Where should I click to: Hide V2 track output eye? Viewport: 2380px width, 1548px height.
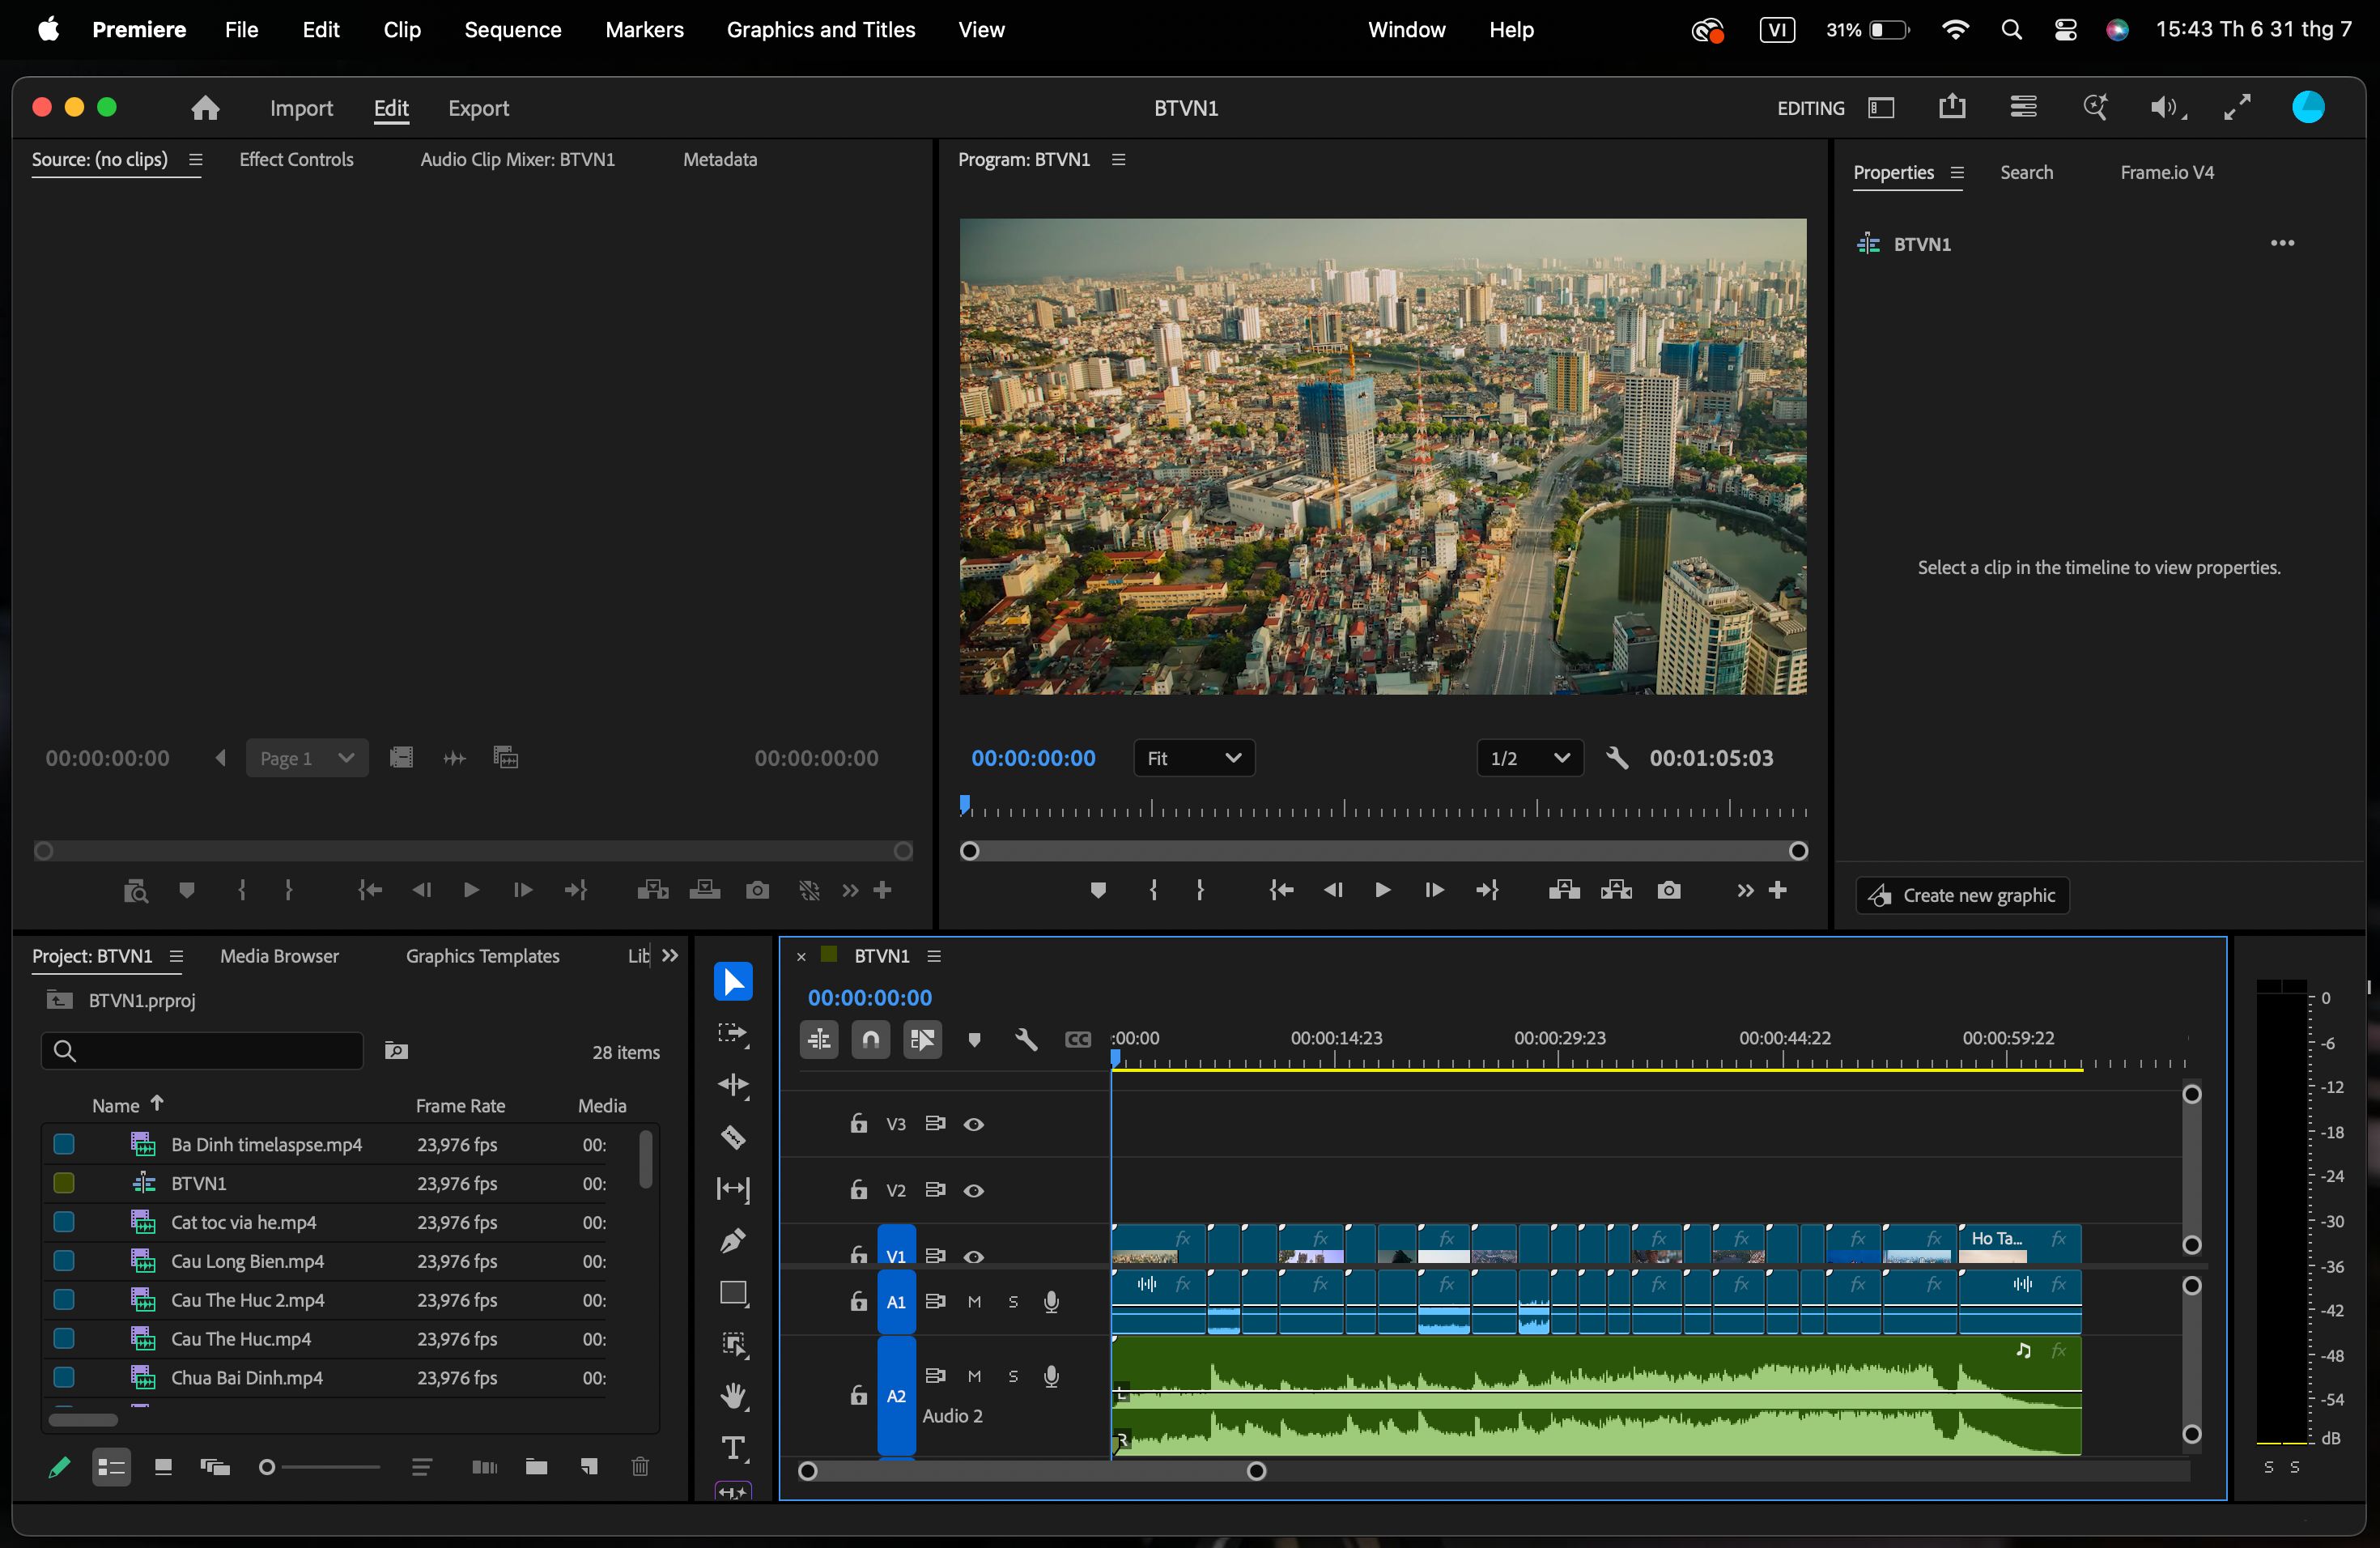coord(973,1190)
